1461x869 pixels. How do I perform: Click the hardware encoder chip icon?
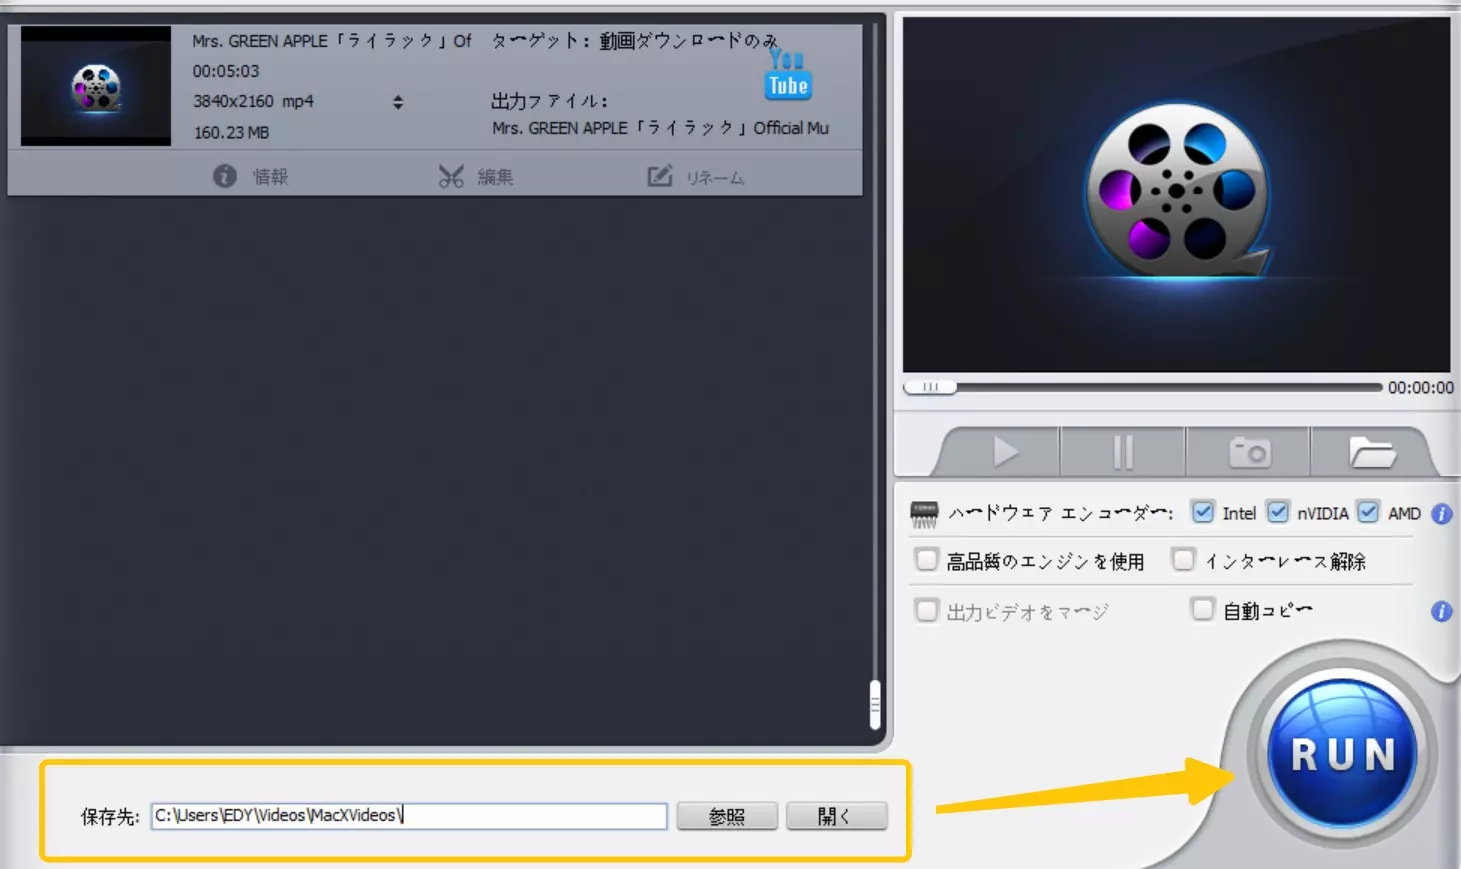924,514
